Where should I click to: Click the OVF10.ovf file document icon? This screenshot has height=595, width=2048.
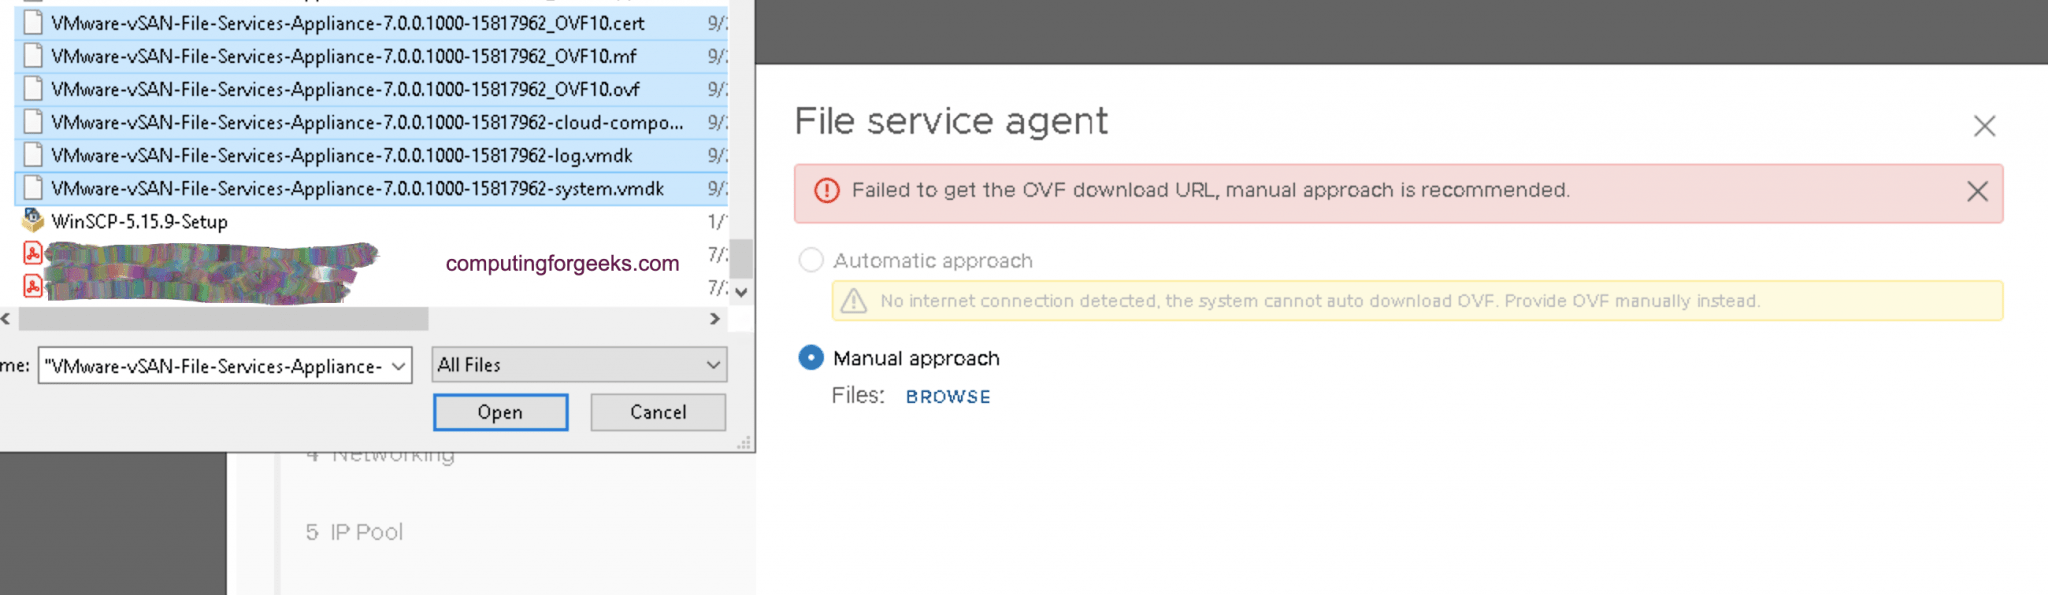[x=33, y=89]
